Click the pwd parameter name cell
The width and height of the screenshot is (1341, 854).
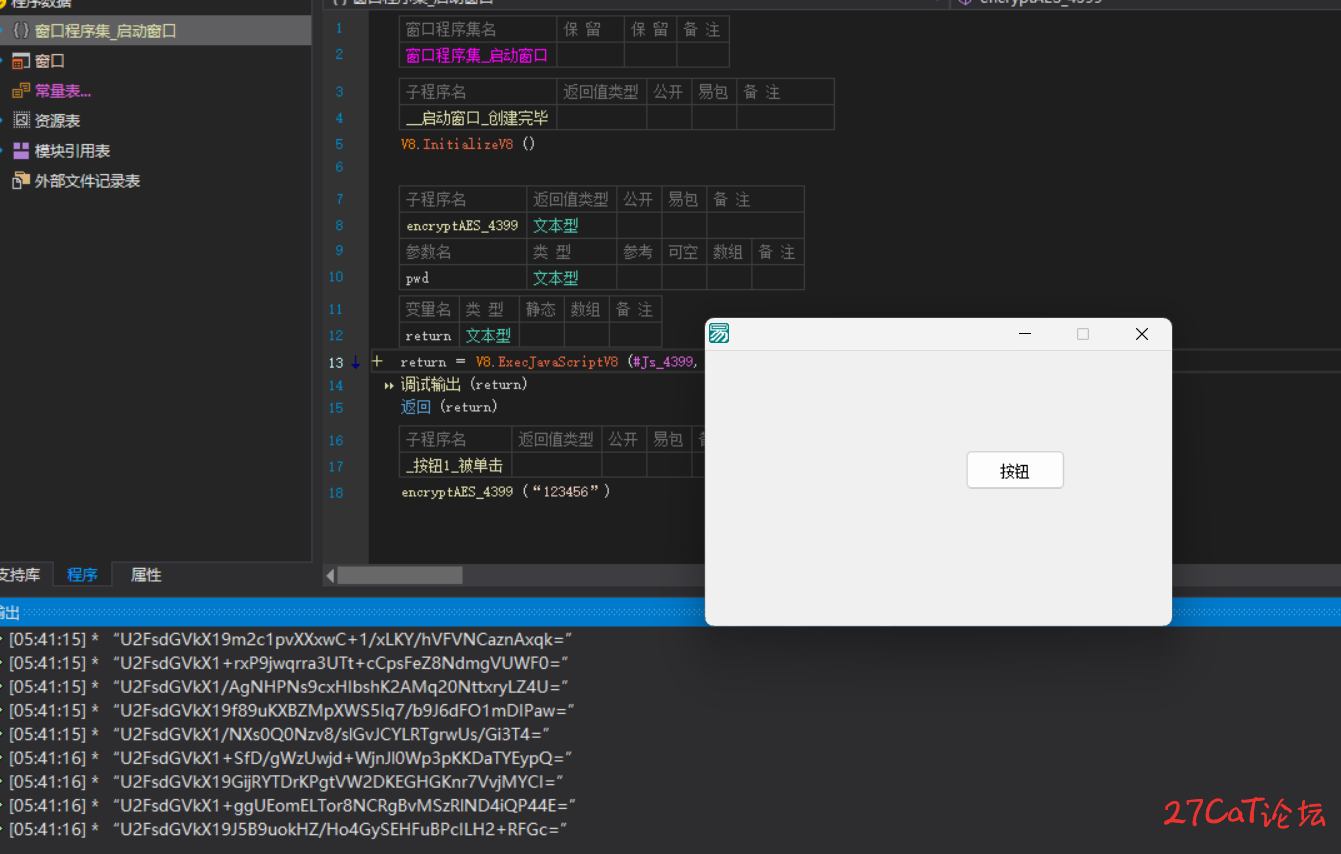(463, 278)
